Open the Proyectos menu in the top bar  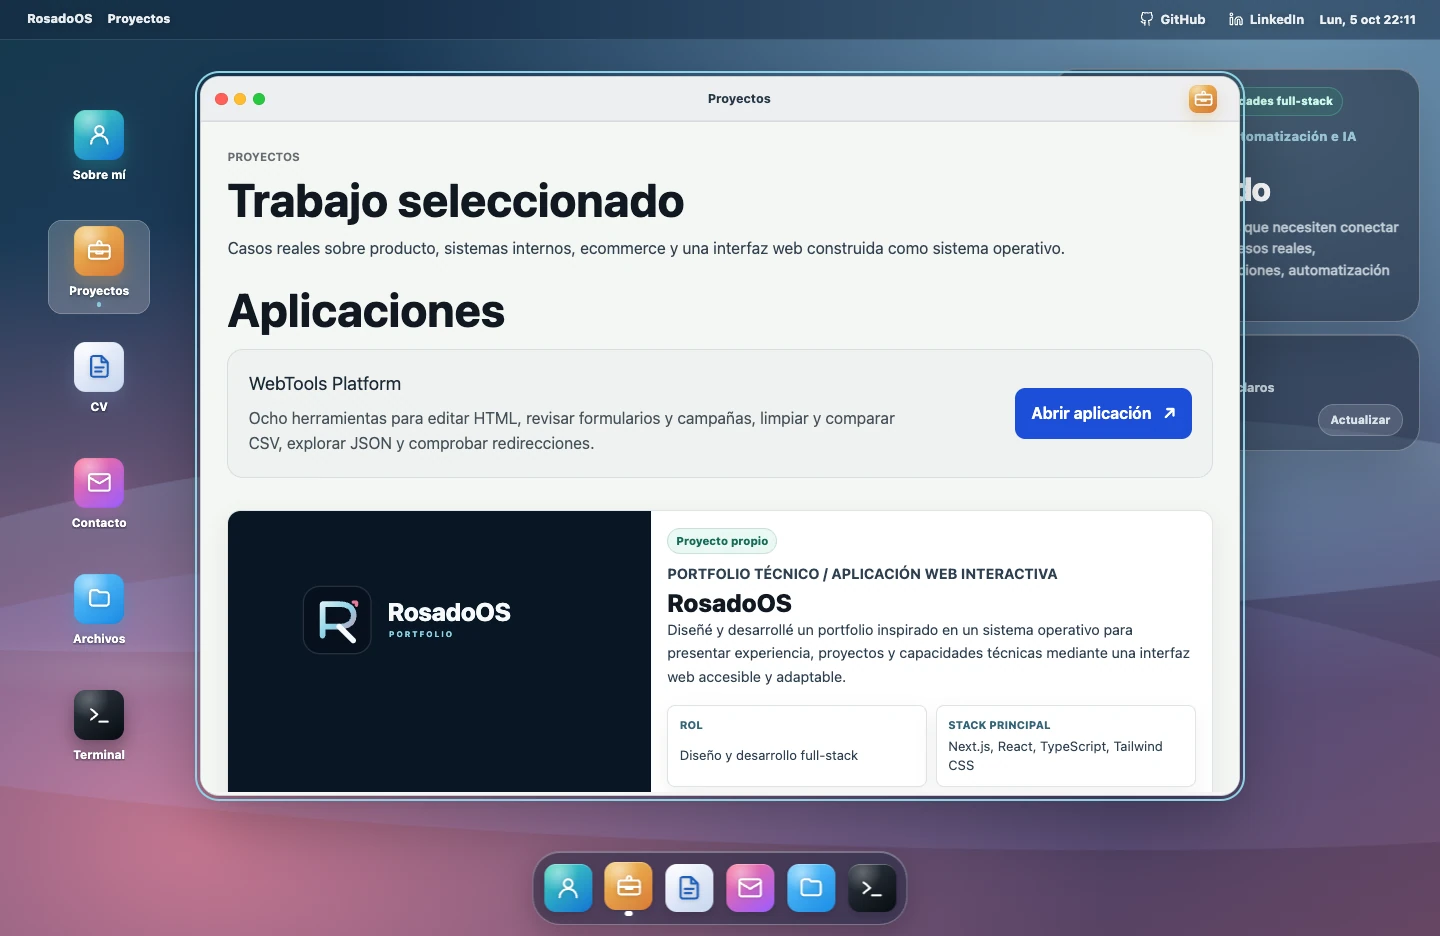(x=139, y=19)
